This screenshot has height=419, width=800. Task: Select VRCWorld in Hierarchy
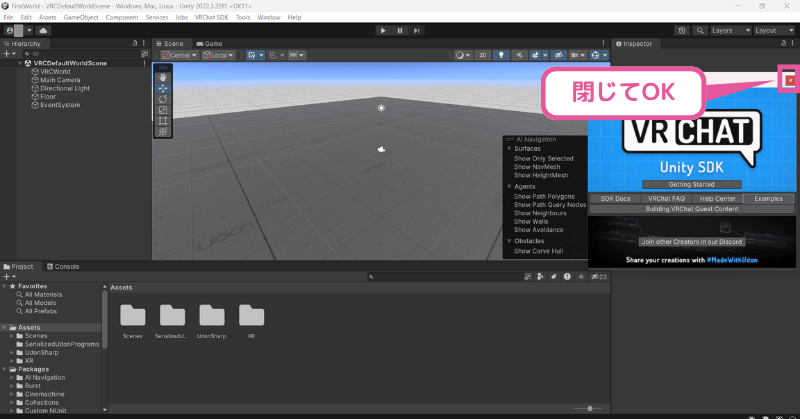coord(55,72)
